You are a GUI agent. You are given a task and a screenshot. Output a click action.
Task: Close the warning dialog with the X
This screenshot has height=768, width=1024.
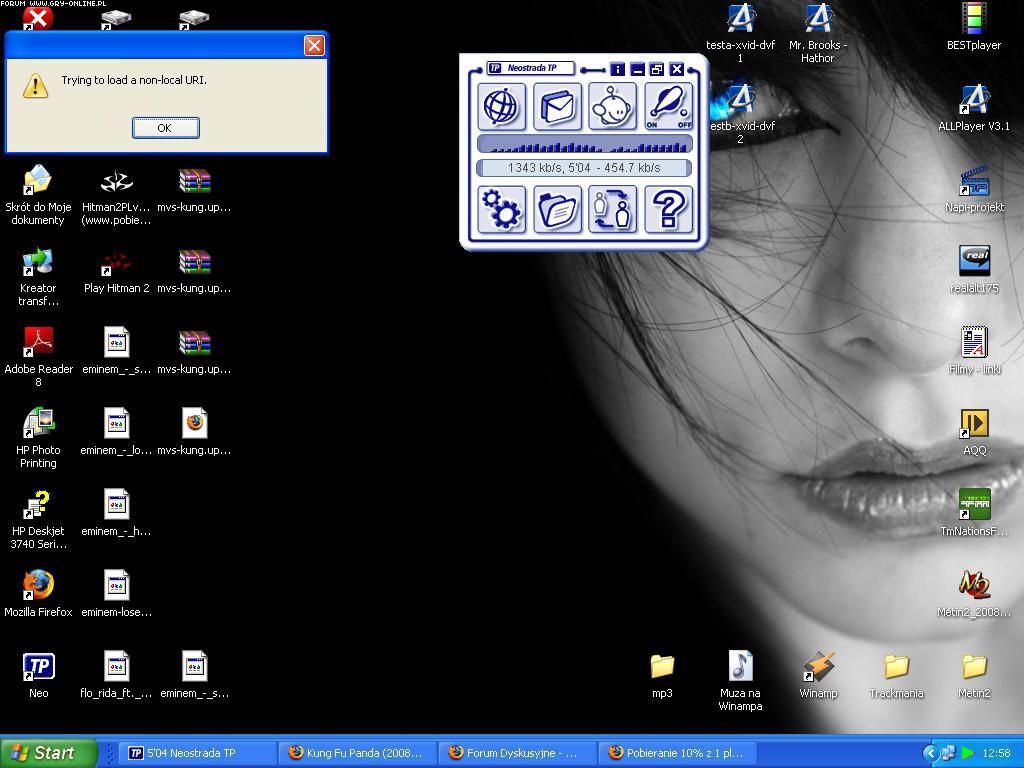314,46
